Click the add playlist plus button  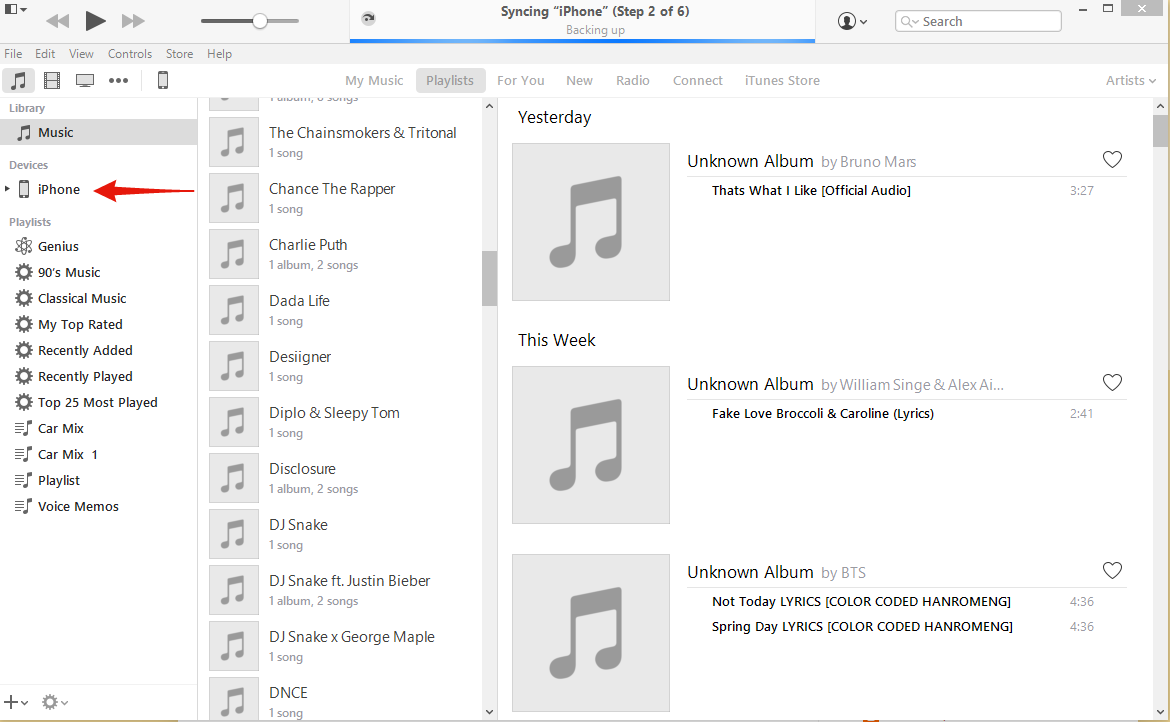point(16,702)
